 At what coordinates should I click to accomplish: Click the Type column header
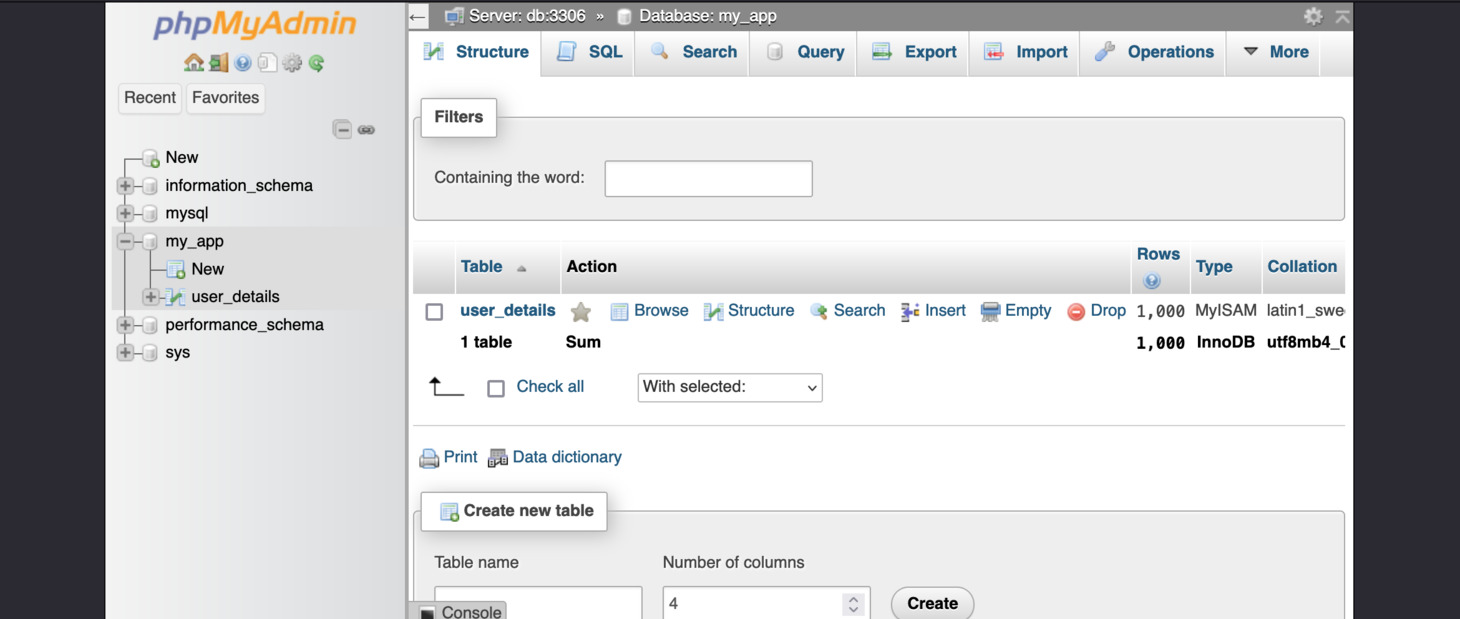click(x=1214, y=267)
